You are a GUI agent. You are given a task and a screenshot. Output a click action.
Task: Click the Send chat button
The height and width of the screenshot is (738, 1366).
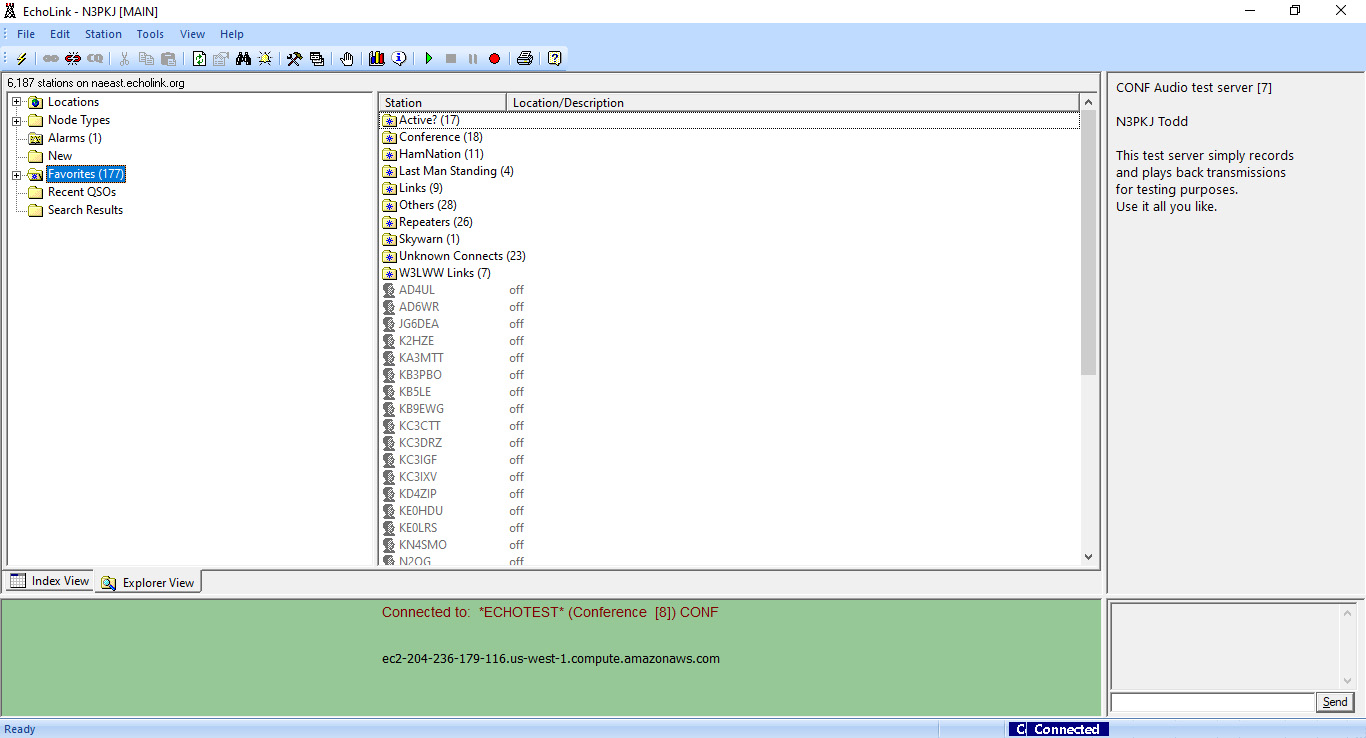(1335, 702)
